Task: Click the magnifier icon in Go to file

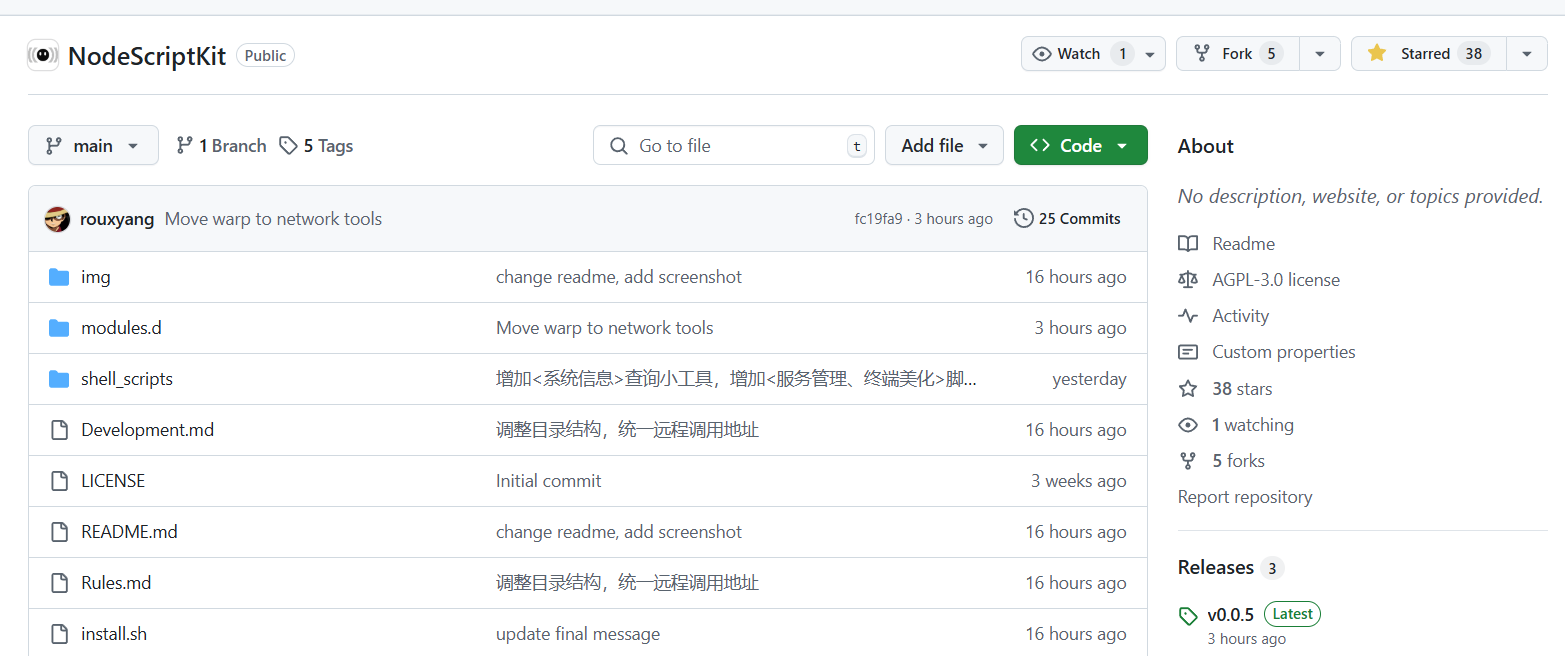Action: (x=619, y=146)
